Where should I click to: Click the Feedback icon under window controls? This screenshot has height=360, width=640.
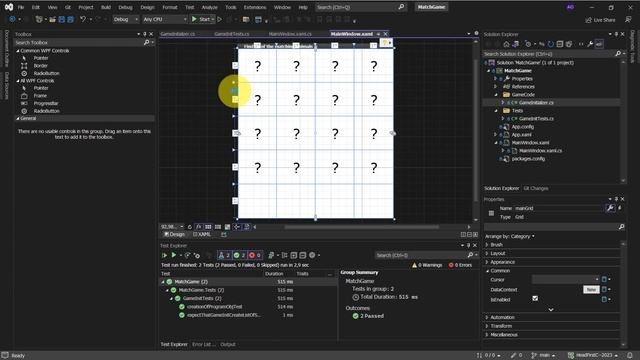[x=628, y=20]
